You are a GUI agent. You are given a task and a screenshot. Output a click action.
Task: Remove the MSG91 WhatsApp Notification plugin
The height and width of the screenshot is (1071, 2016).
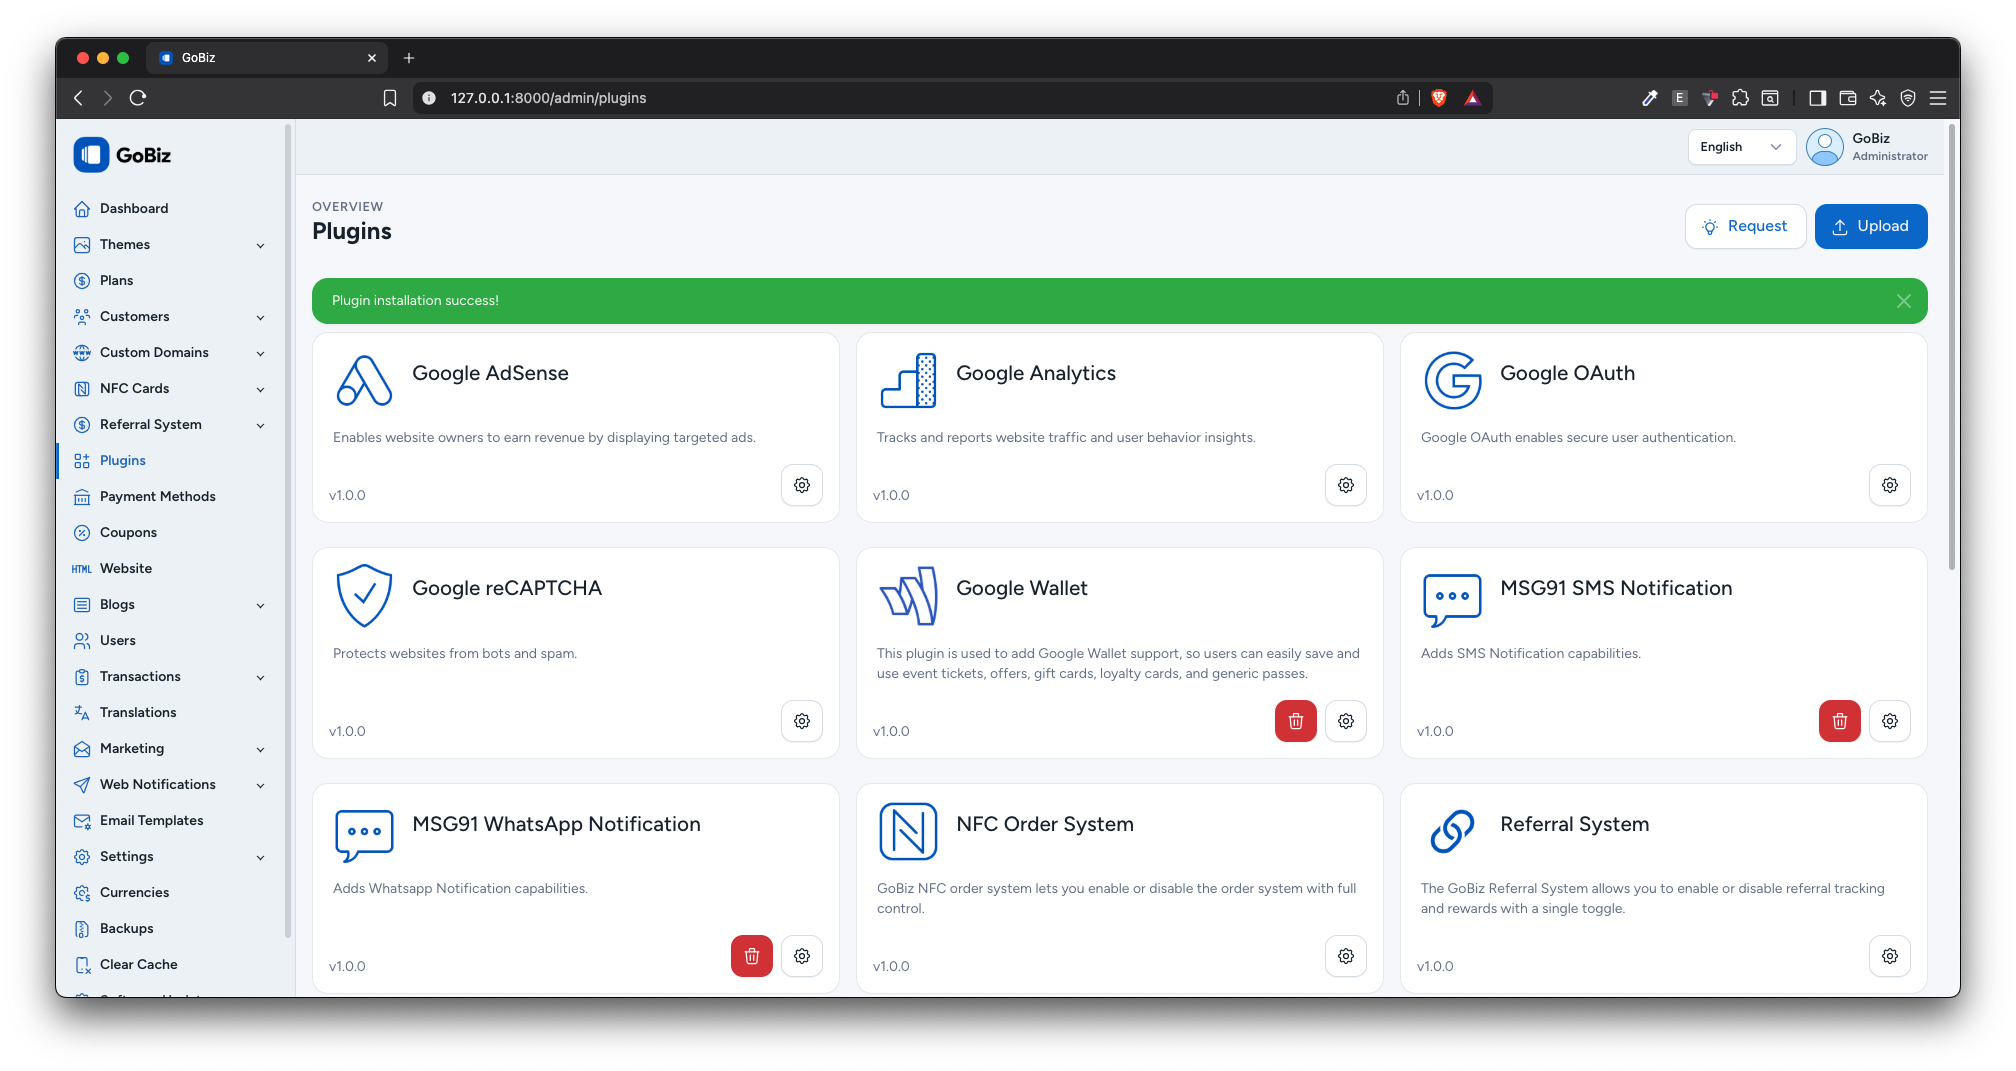click(x=751, y=956)
